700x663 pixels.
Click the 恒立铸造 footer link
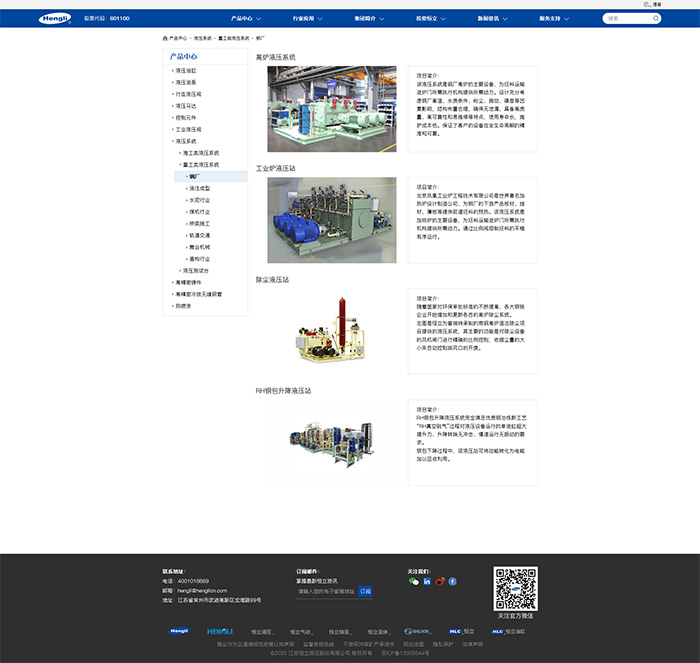click(x=340, y=632)
